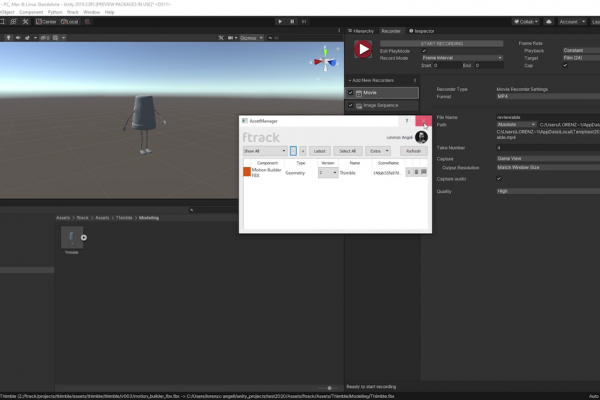The height and width of the screenshot is (400, 600).
Task: Click the Latest button in AssetManager
Action: click(x=320, y=151)
